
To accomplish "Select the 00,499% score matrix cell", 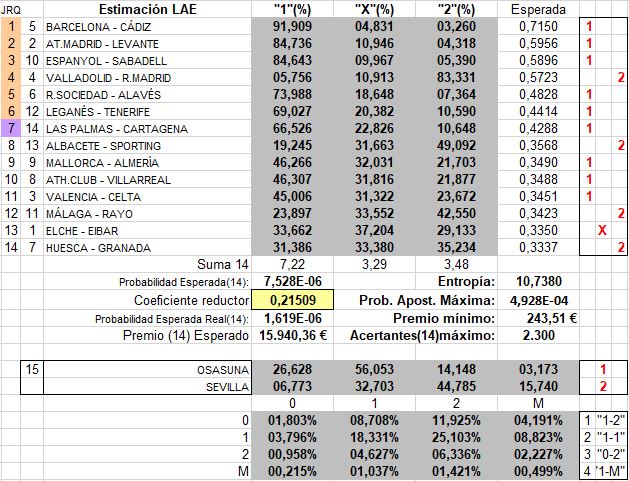I will 538,471.
